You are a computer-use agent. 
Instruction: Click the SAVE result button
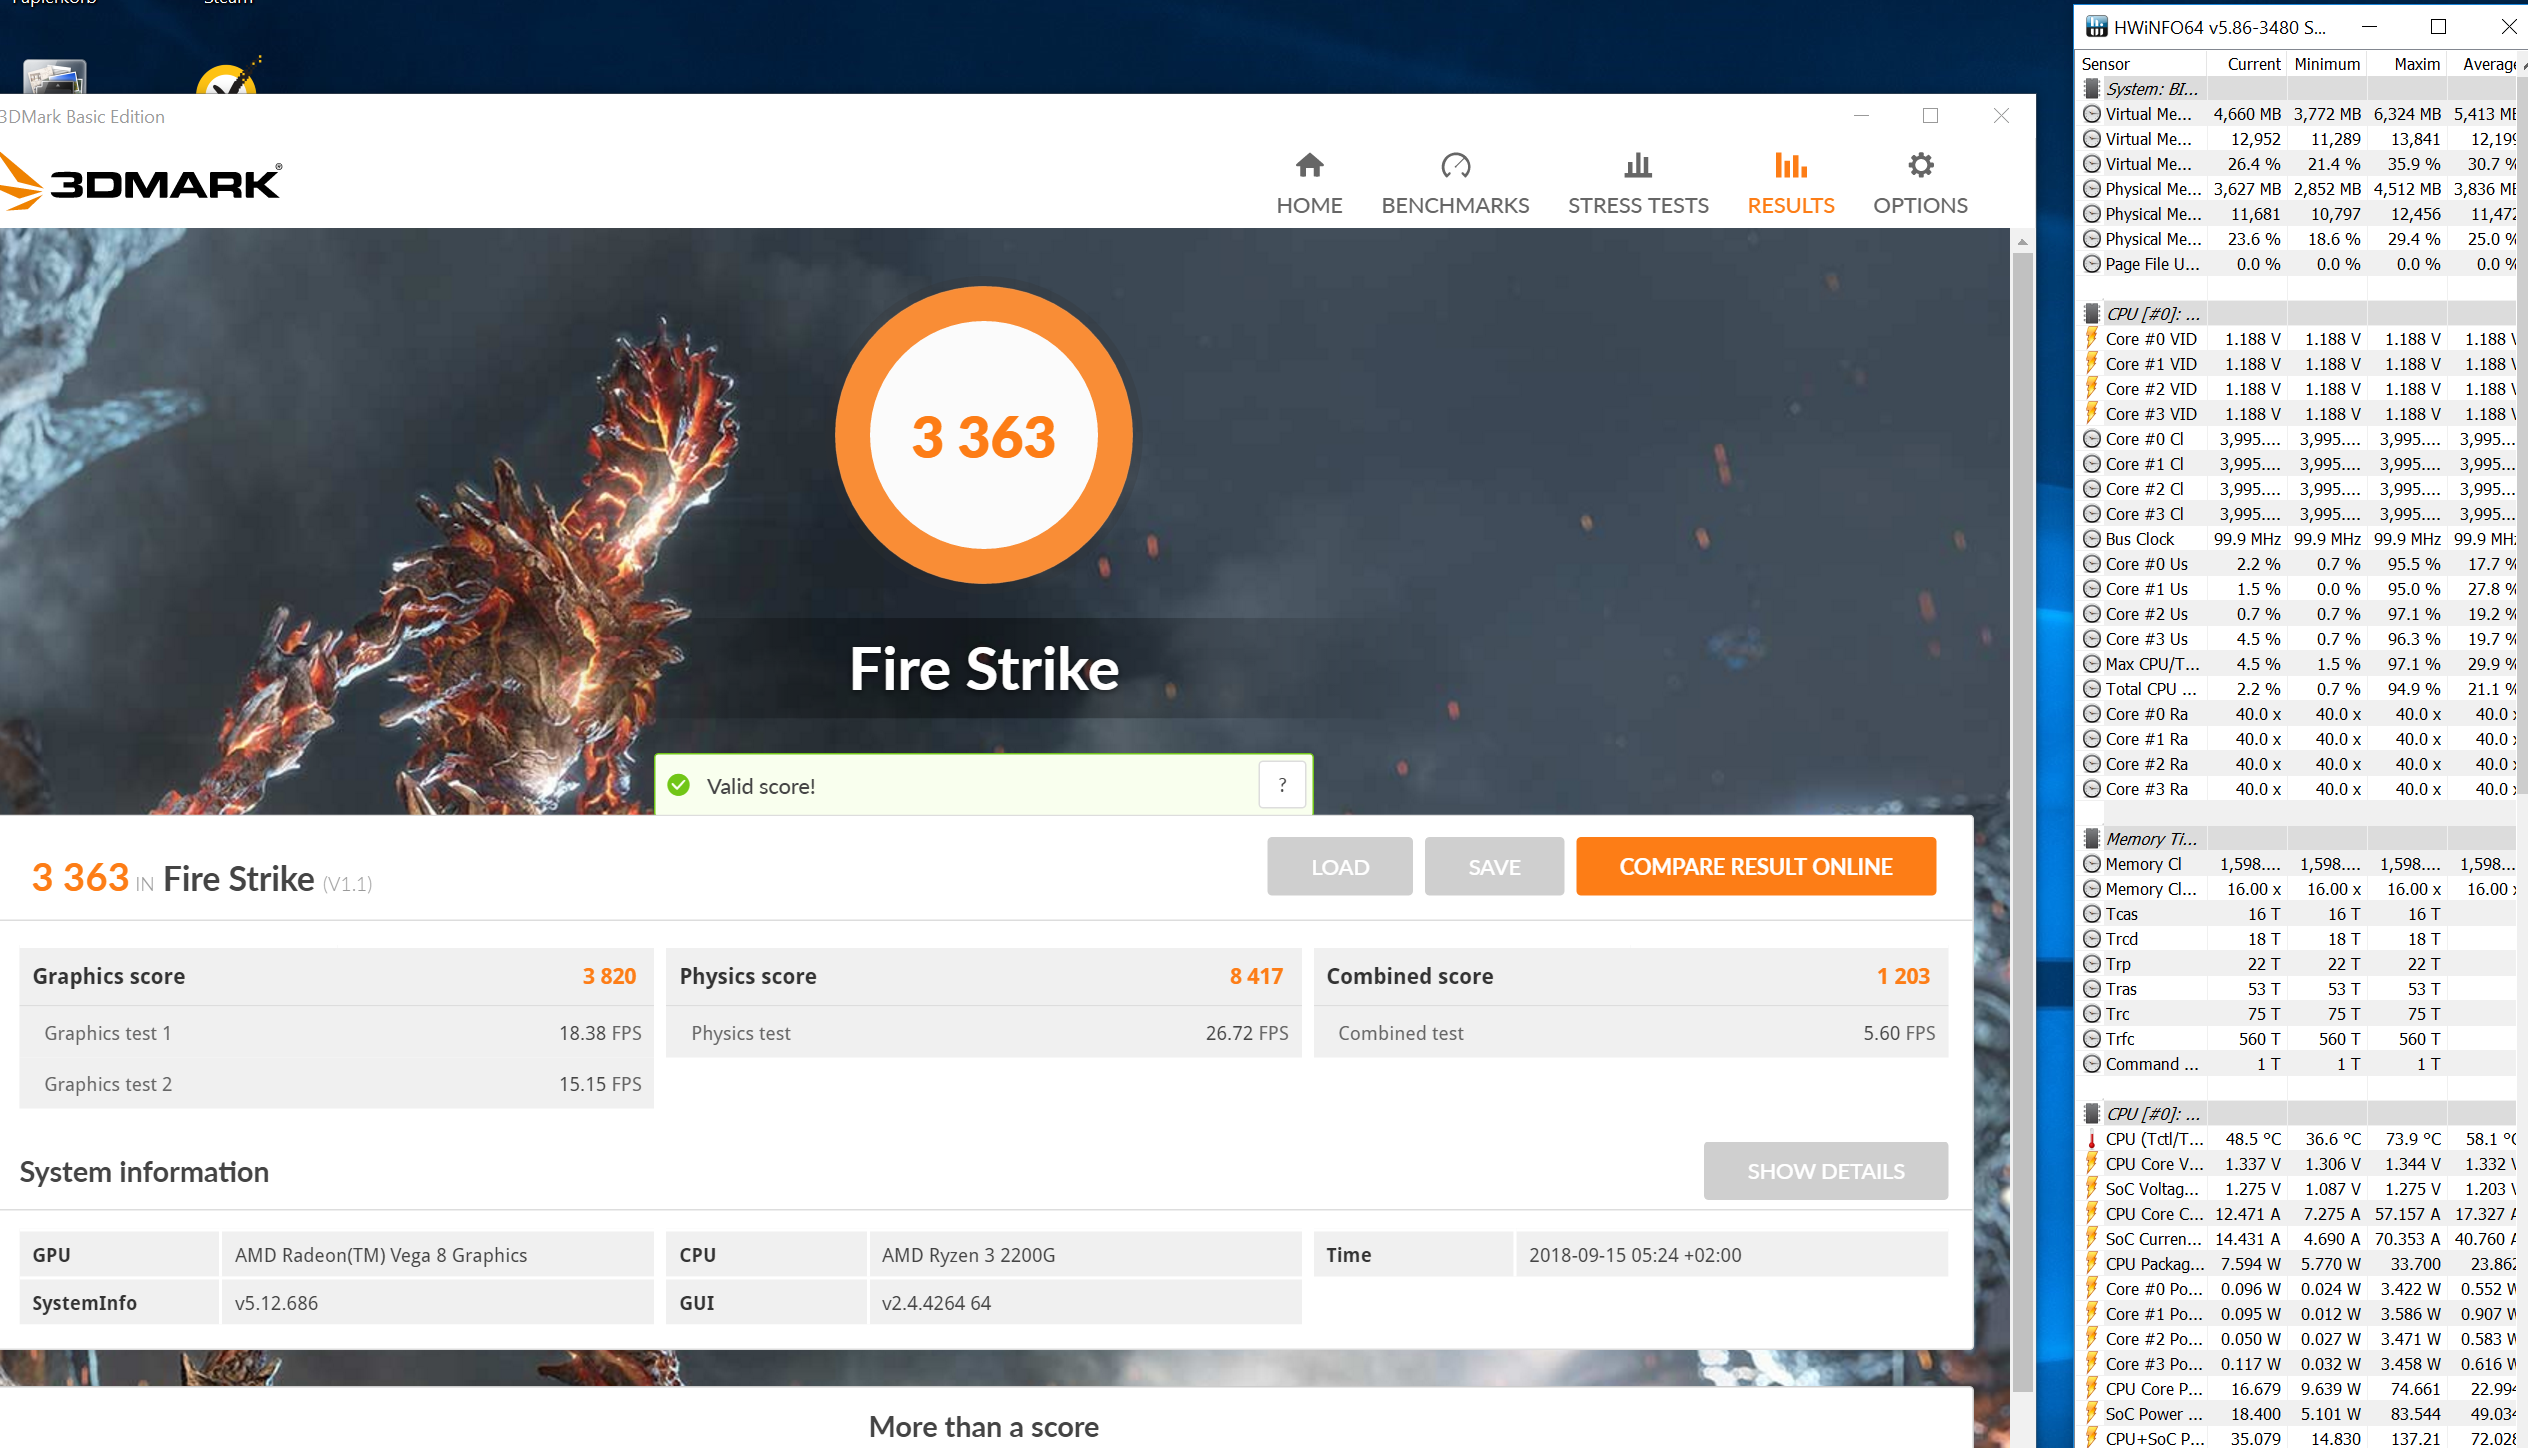click(1493, 867)
